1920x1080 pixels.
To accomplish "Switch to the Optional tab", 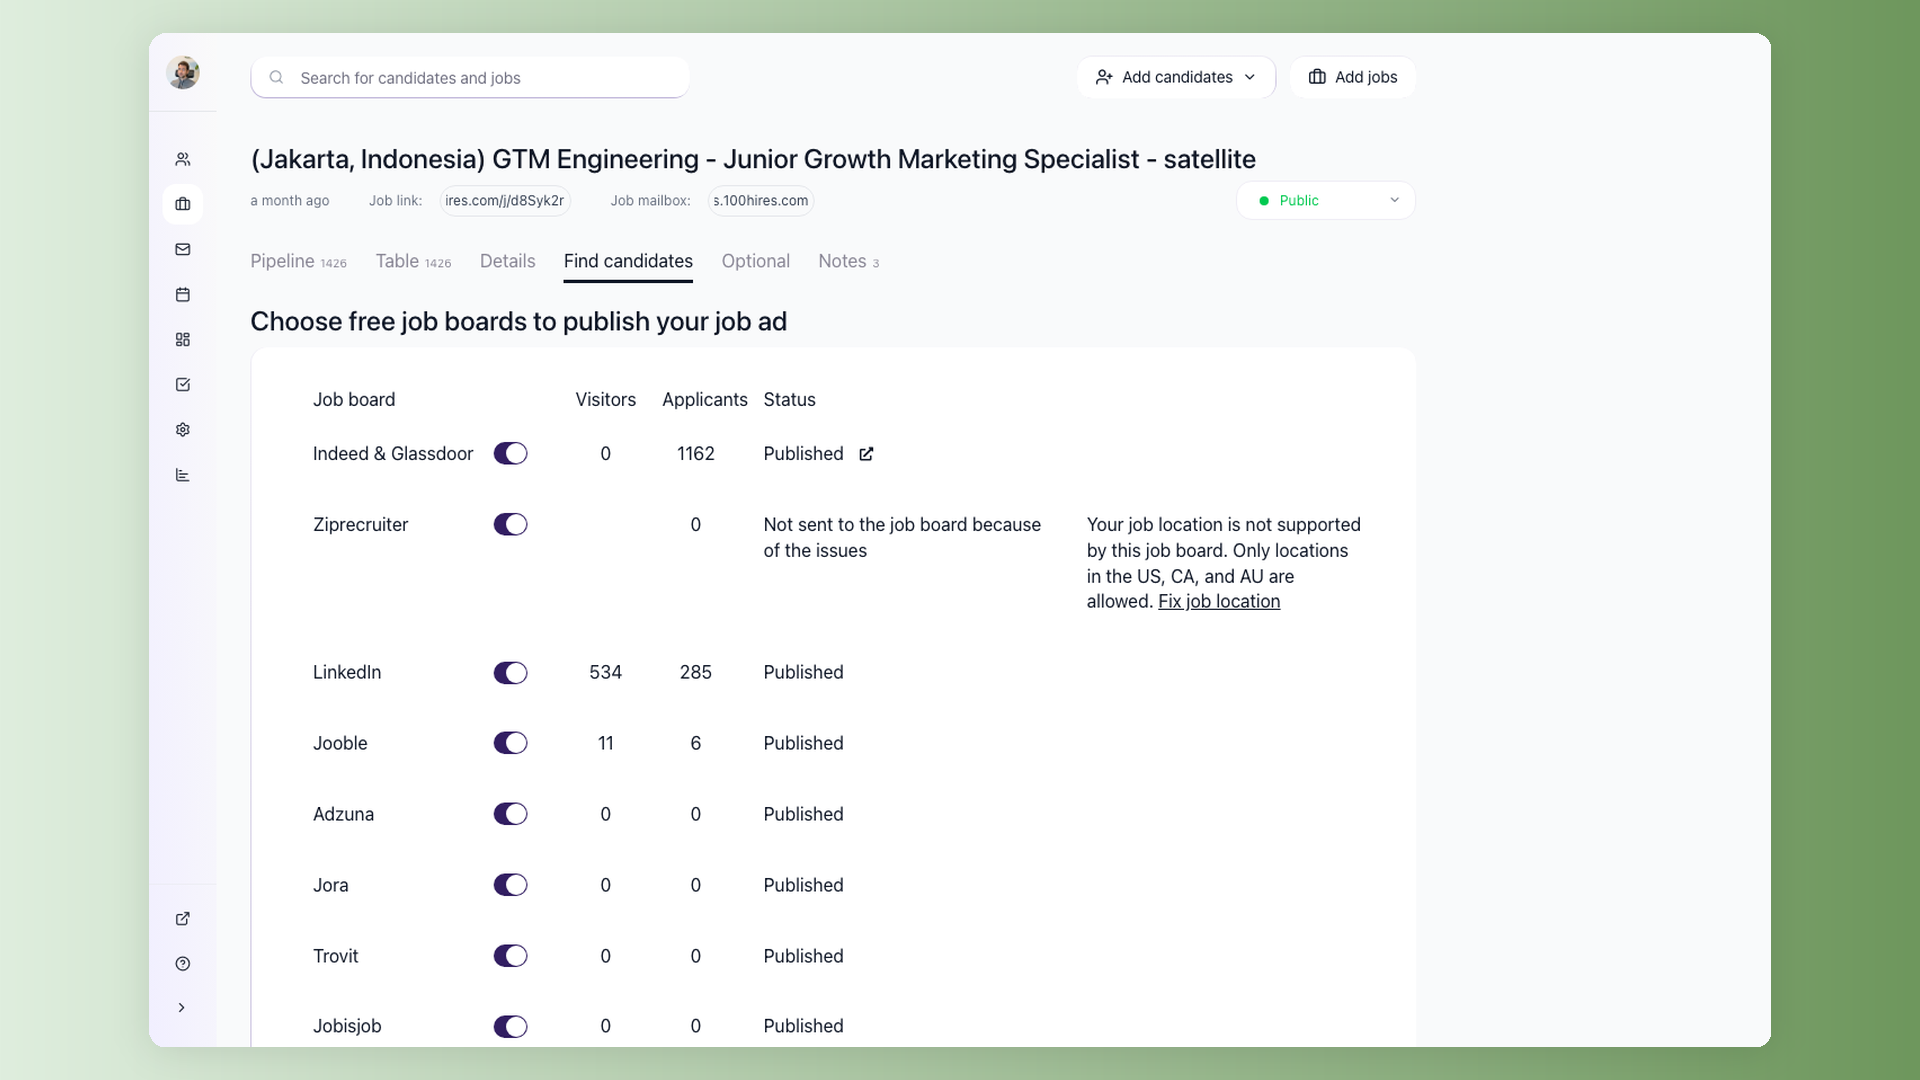I will pos(756,261).
